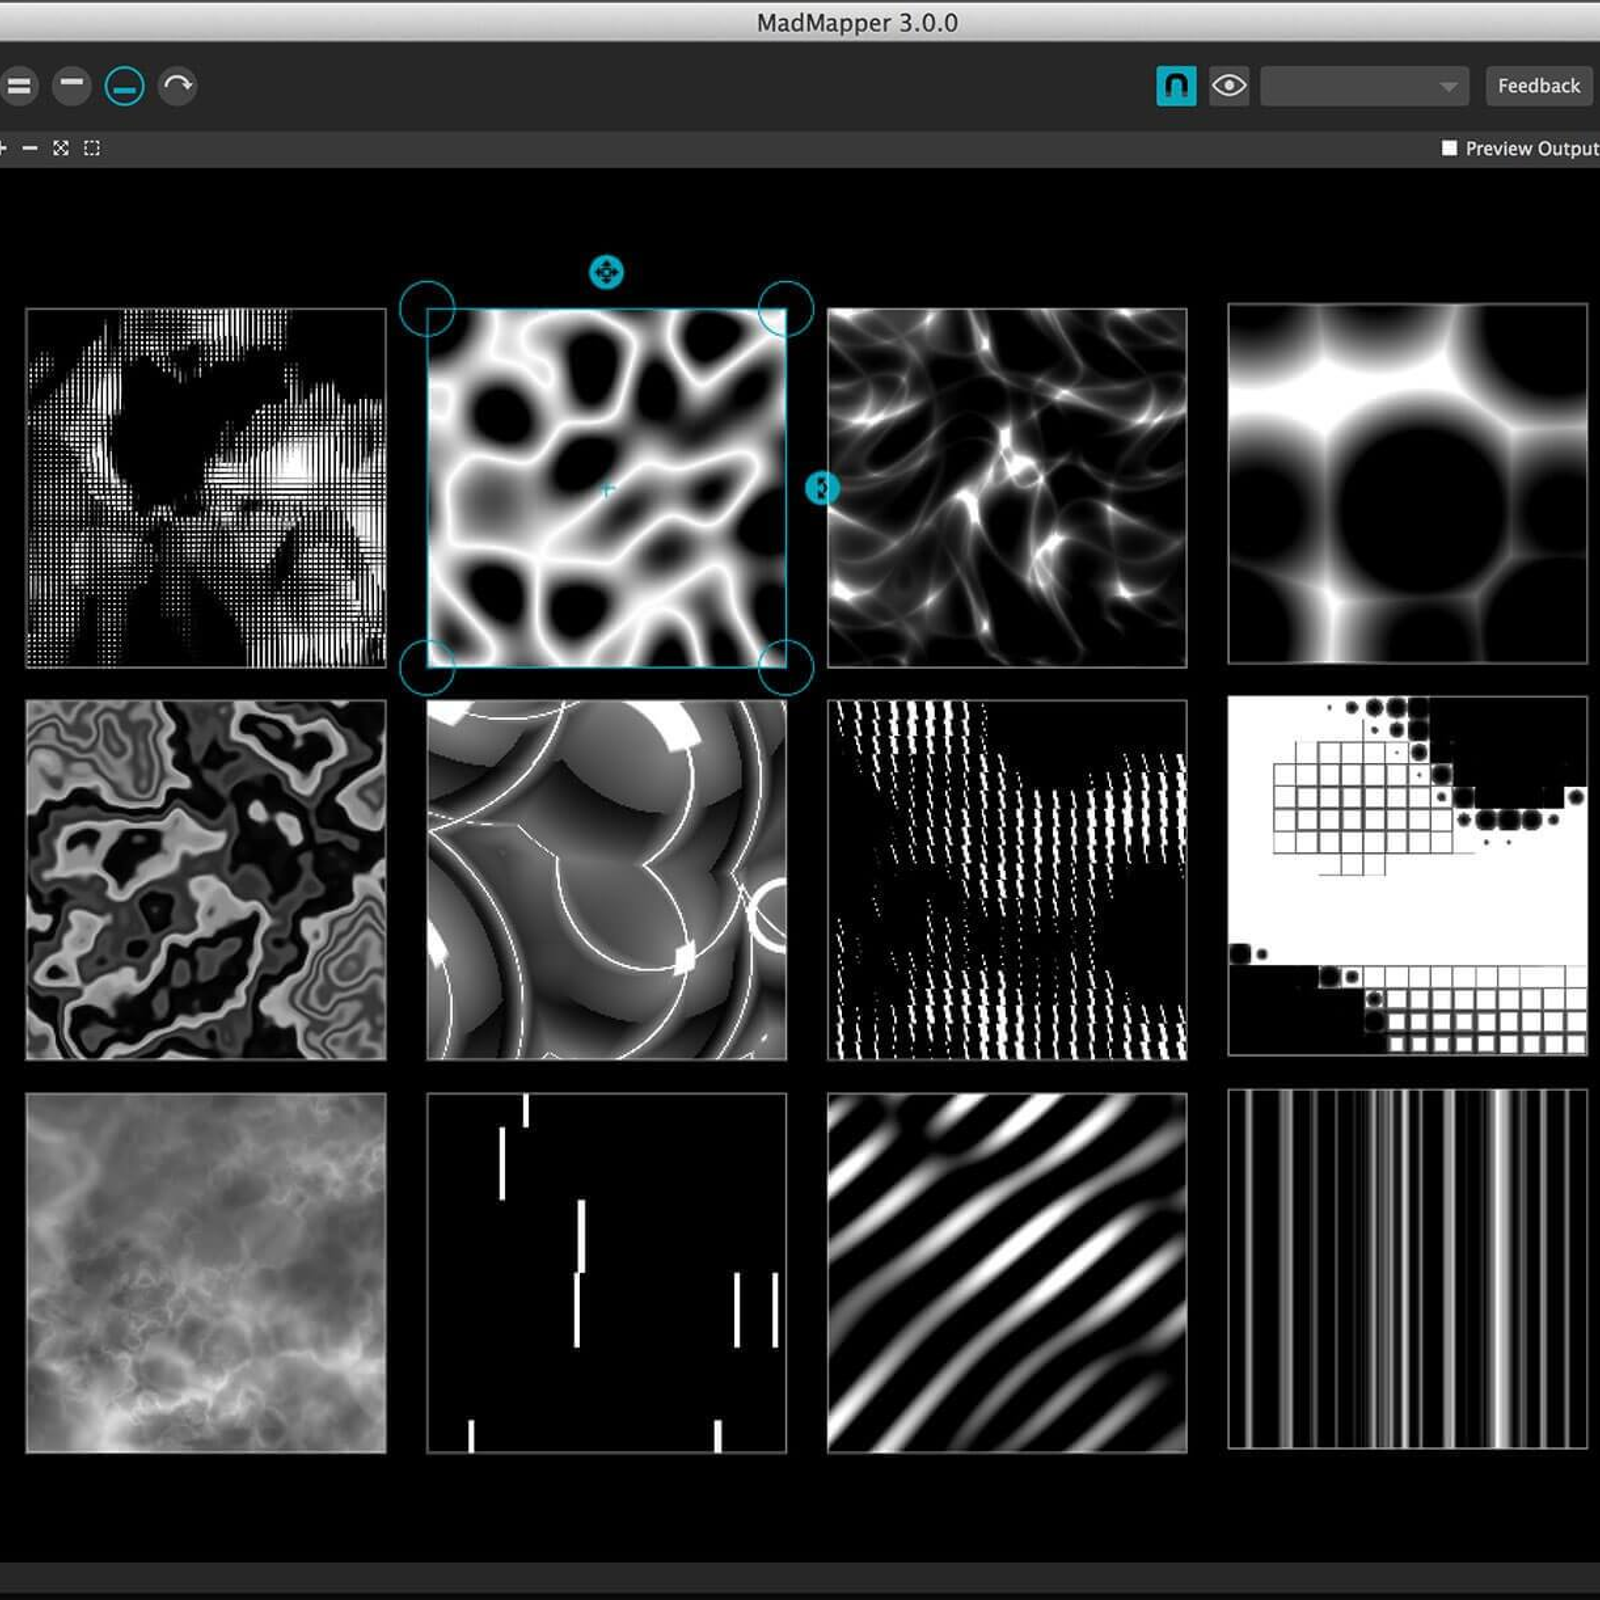This screenshot has width=1600, height=1600.
Task: Click the double-bar layout button in toolbar
Action: (19, 86)
